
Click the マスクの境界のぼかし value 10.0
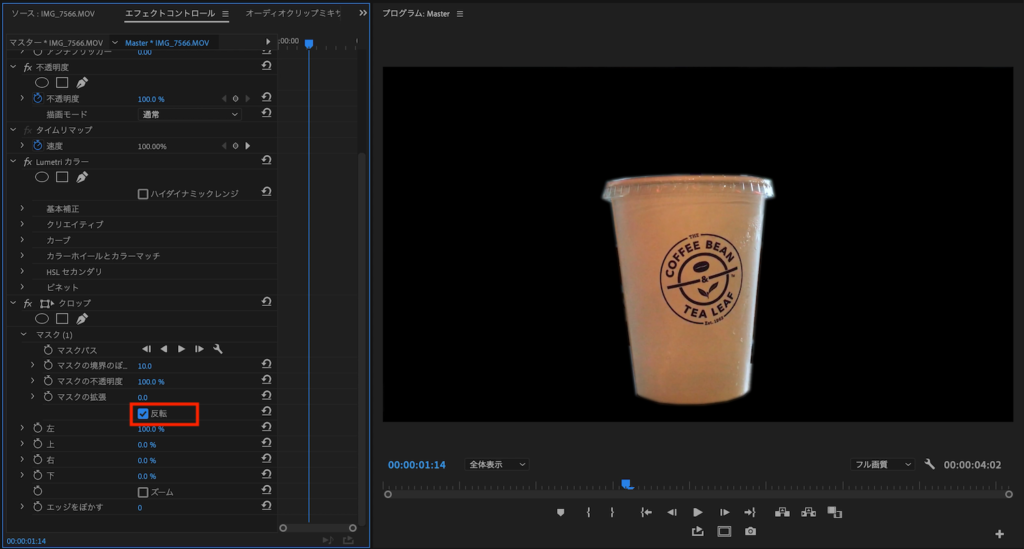pyautogui.click(x=145, y=366)
